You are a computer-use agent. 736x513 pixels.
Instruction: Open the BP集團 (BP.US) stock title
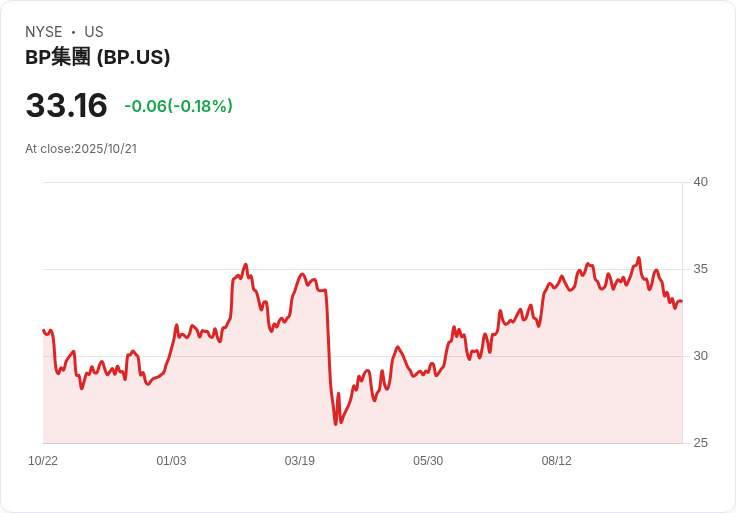[x=97, y=58]
